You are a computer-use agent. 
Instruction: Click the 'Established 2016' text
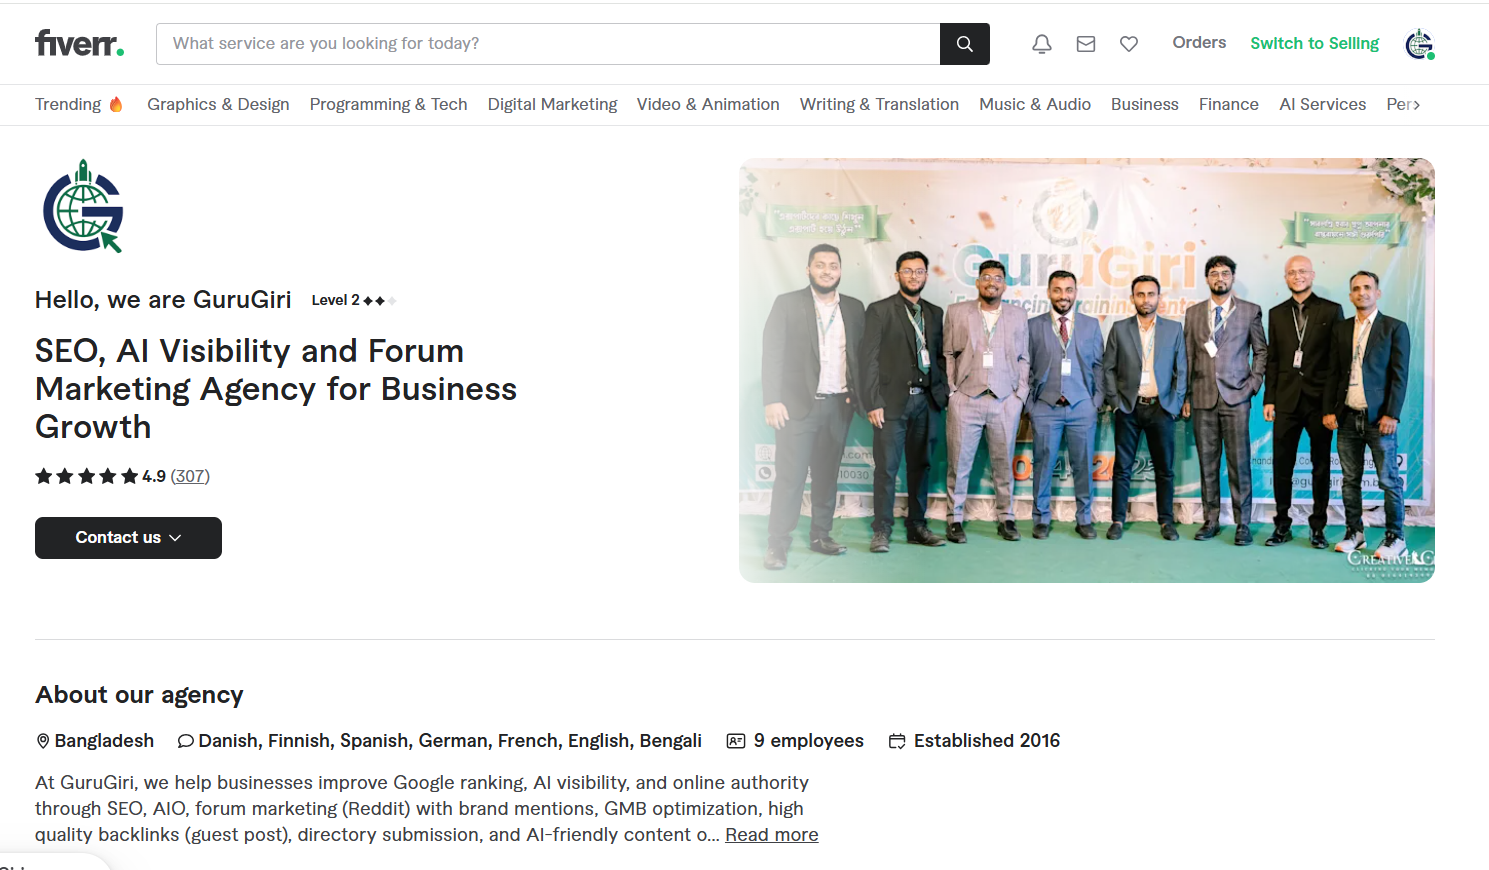point(987,741)
